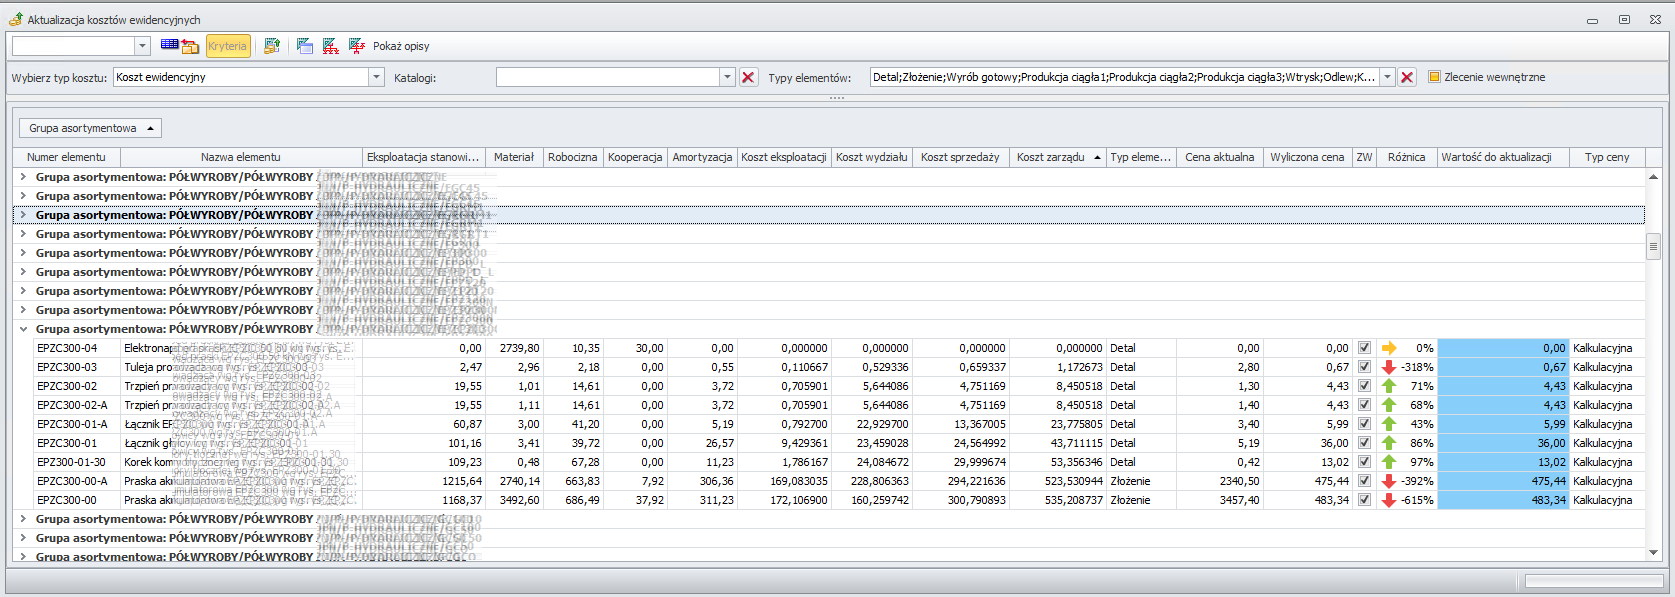Collapse the expanded Grupa asortymentowa group
Image resolution: width=1675 pixels, height=597 pixels.
coord(23,329)
